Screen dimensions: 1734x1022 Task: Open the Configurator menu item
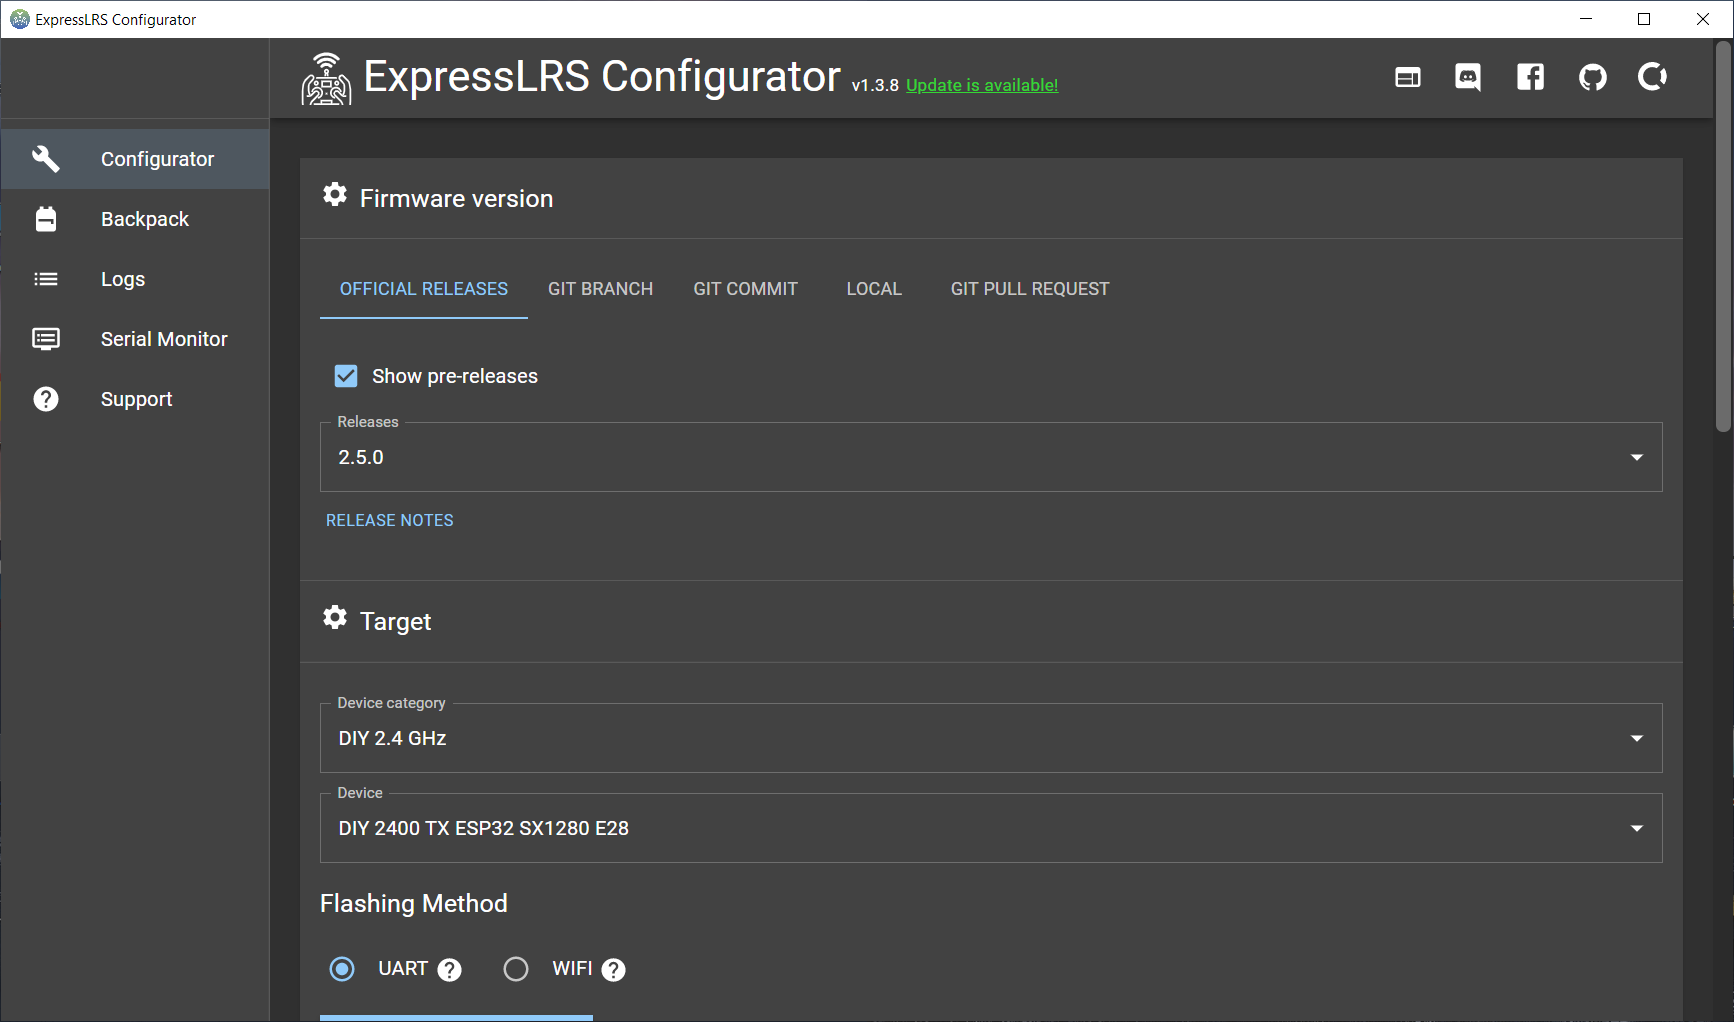(x=135, y=159)
